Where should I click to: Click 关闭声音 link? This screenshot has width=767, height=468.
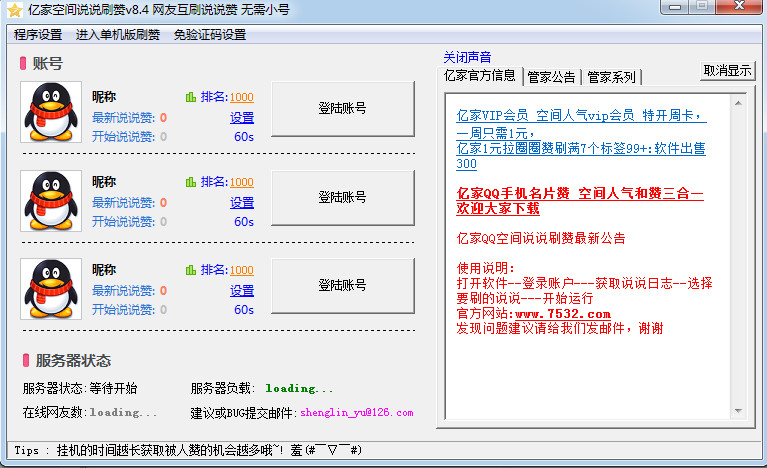[467, 57]
